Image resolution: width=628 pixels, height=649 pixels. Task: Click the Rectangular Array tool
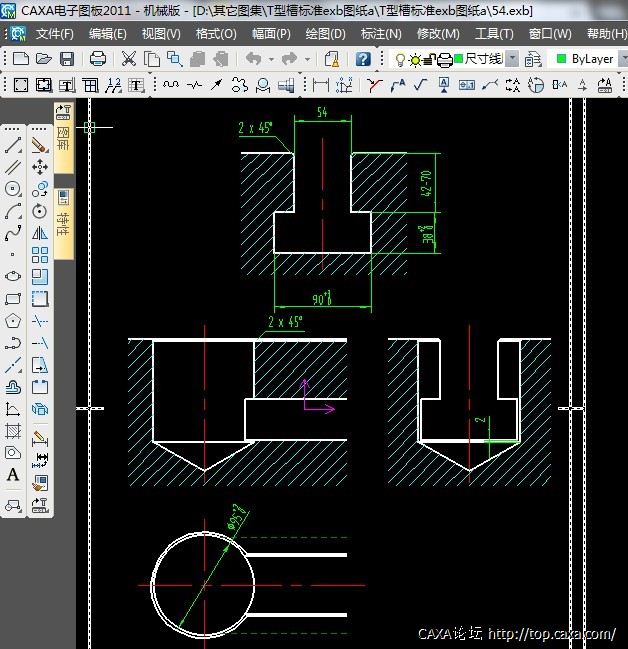point(40,255)
